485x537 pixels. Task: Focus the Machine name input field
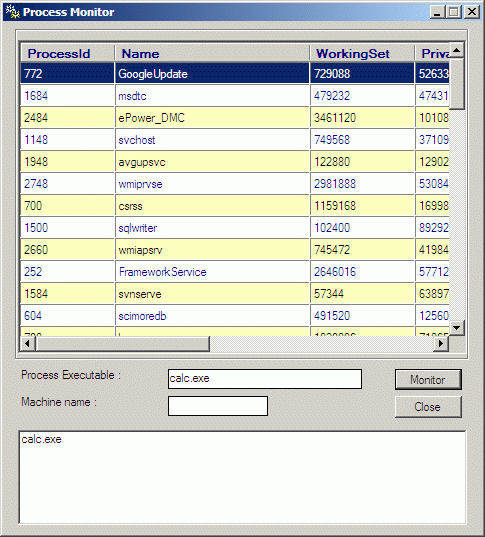click(x=218, y=406)
